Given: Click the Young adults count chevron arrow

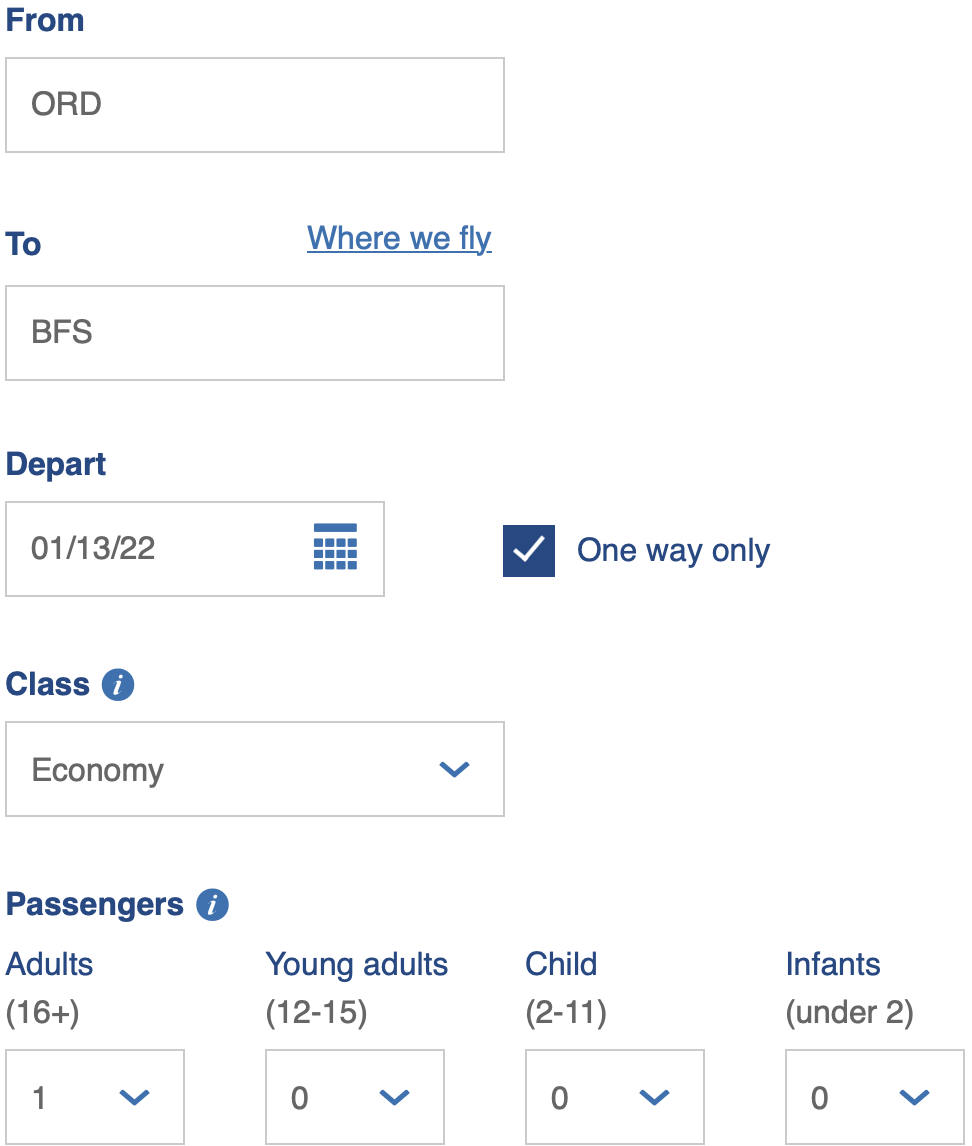Looking at the screenshot, I should [x=395, y=1097].
